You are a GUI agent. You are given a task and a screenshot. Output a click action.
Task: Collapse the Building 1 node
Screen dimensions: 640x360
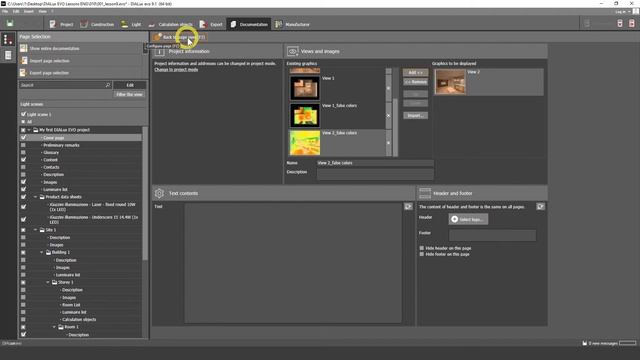pos(42,252)
